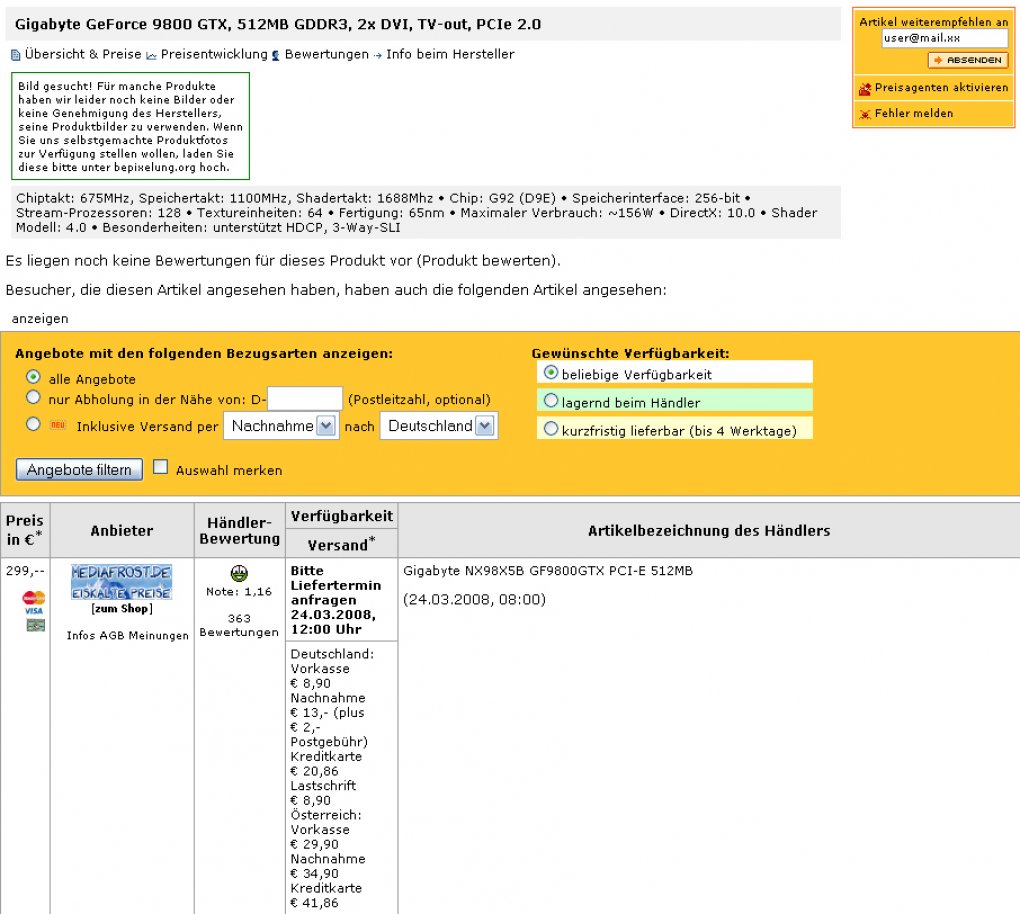The image size is (1020, 914).
Task: Click the Fehler melden bug icon
Action: click(x=865, y=114)
